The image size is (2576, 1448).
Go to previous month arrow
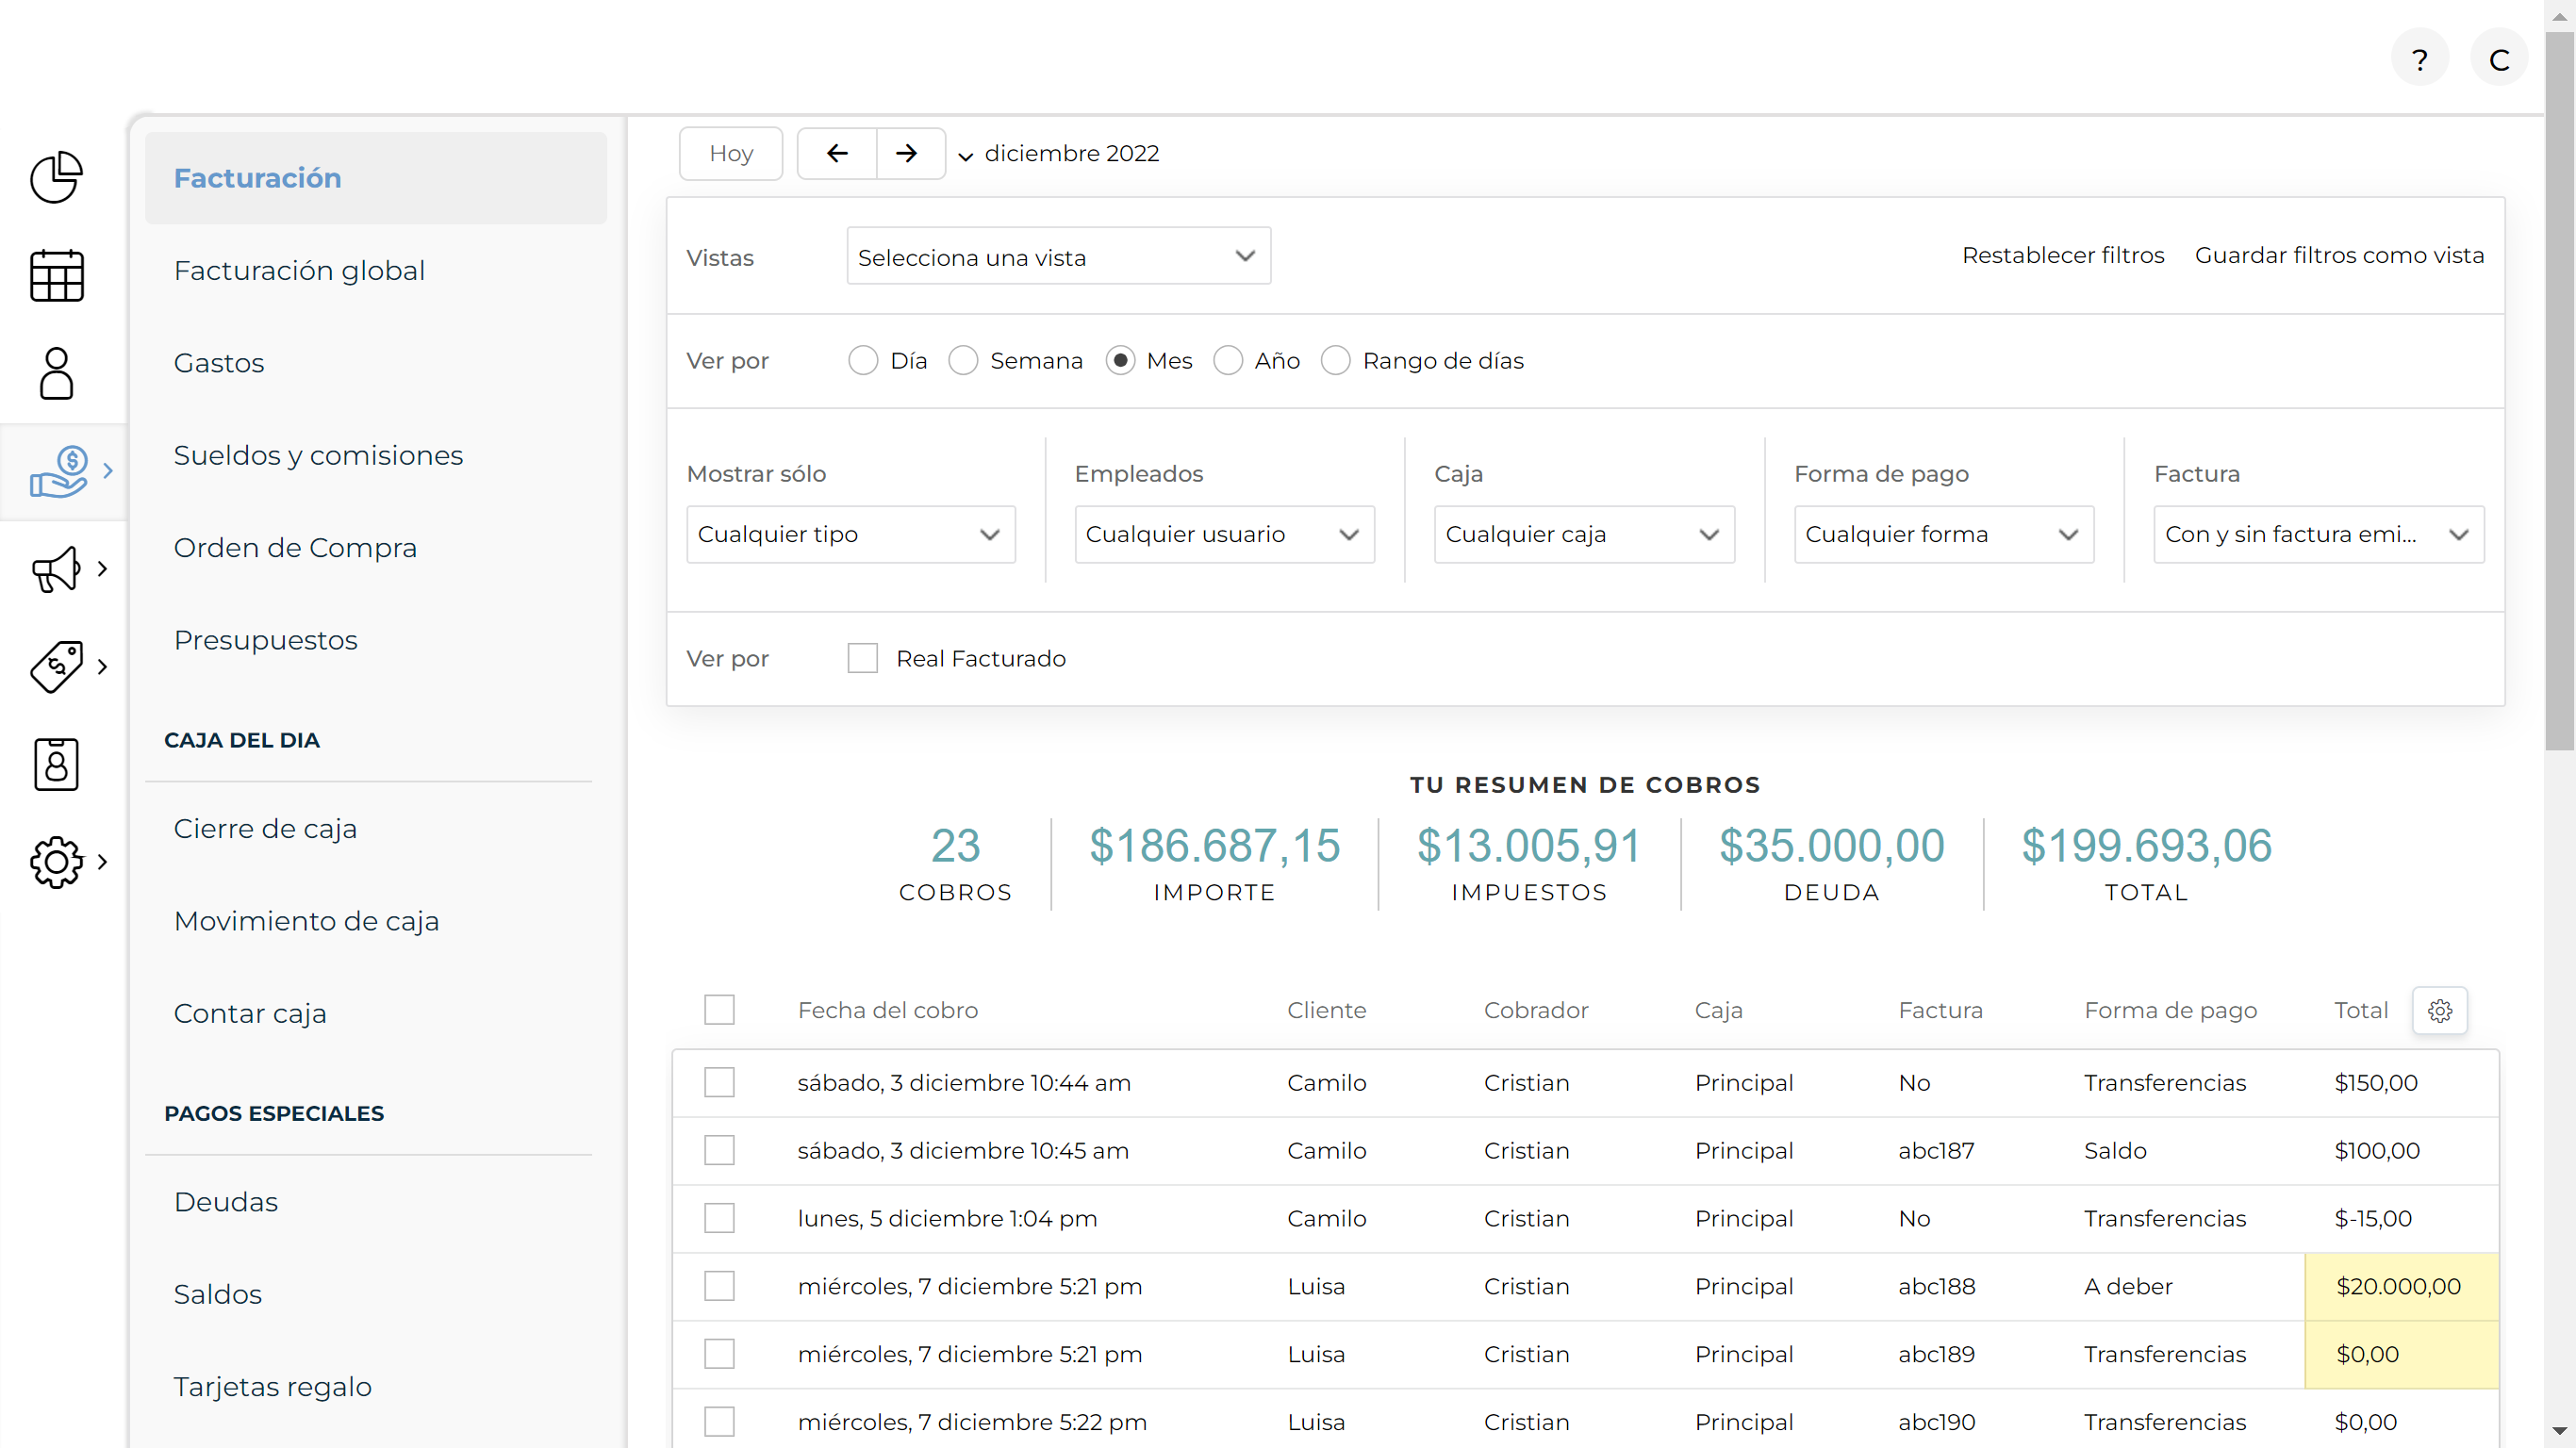(837, 153)
